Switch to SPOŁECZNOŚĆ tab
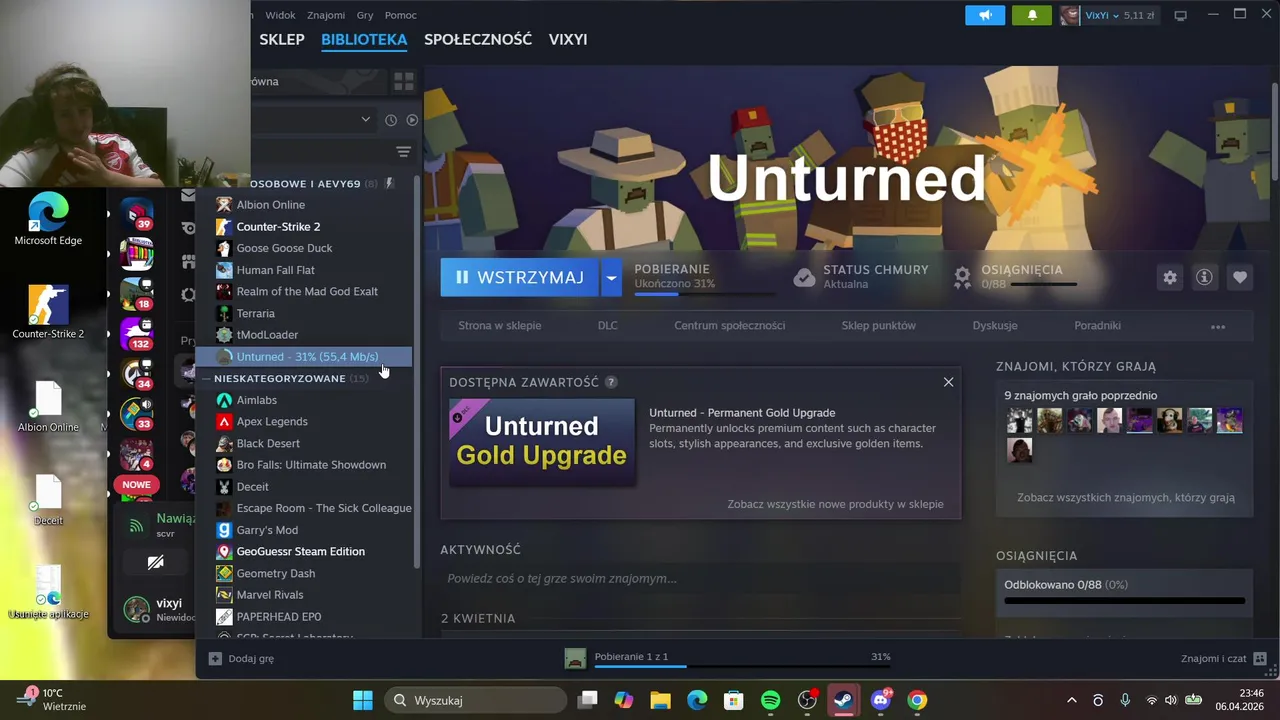Viewport: 1280px width, 720px height. (478, 39)
